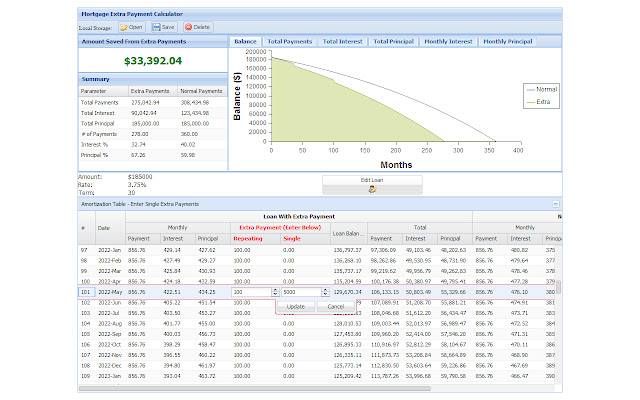Click the Save button in toolbar
Screen dimensions: 640x400
(163, 27)
